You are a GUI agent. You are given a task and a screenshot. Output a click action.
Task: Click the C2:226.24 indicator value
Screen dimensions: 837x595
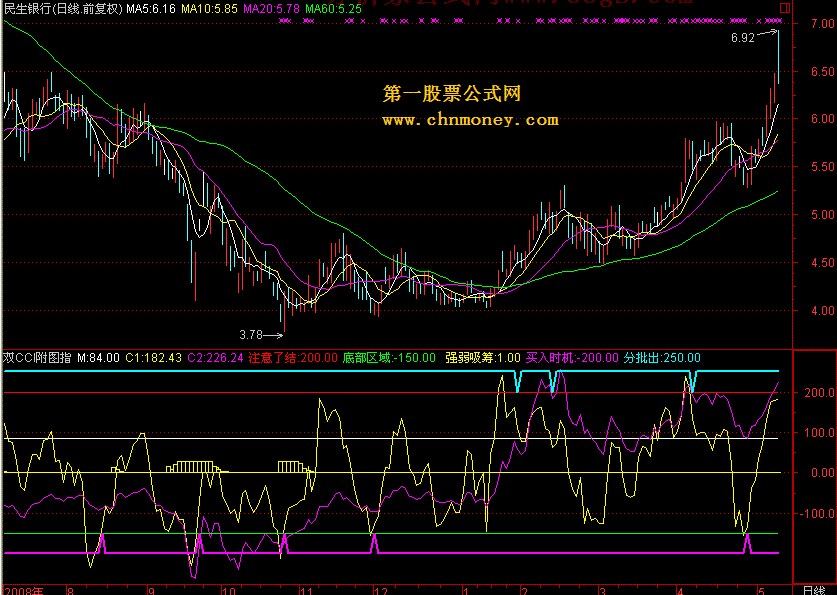coord(216,358)
